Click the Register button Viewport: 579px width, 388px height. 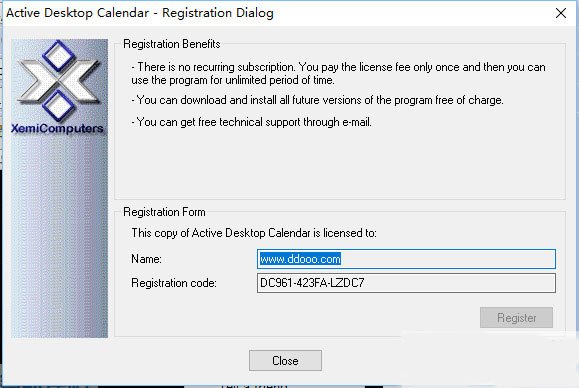tap(516, 317)
